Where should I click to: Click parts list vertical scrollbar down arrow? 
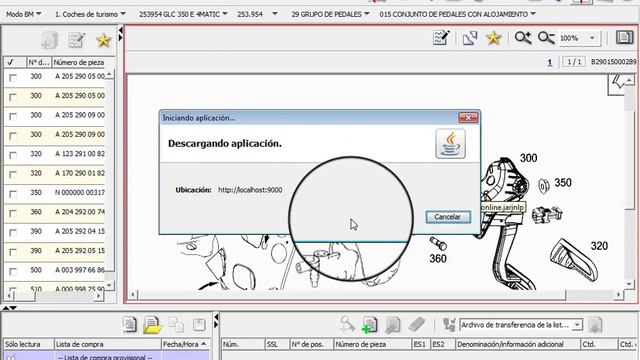click(x=109, y=285)
